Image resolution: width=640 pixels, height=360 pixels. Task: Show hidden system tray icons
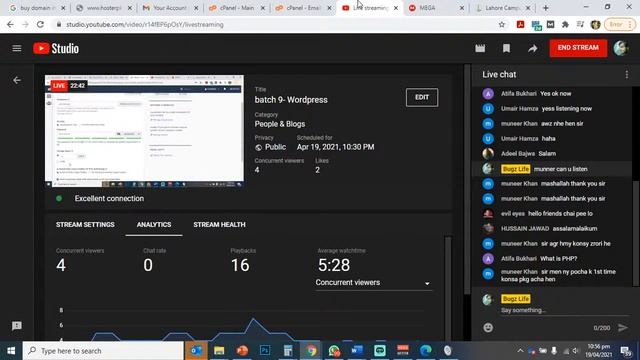520,351
